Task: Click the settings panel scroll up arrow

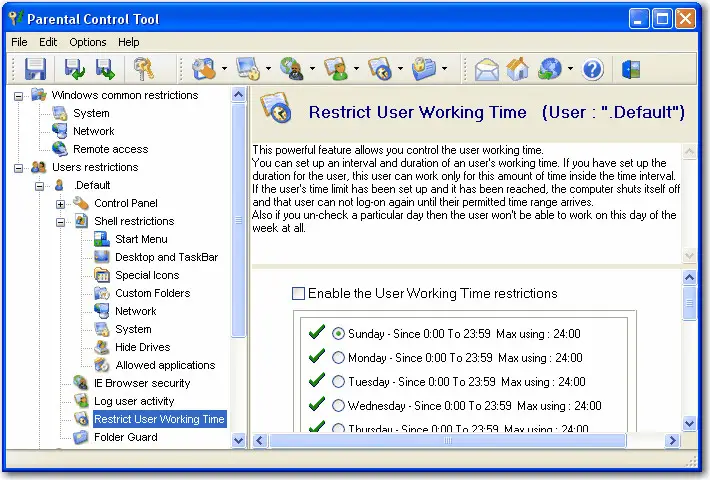Action: [689, 277]
